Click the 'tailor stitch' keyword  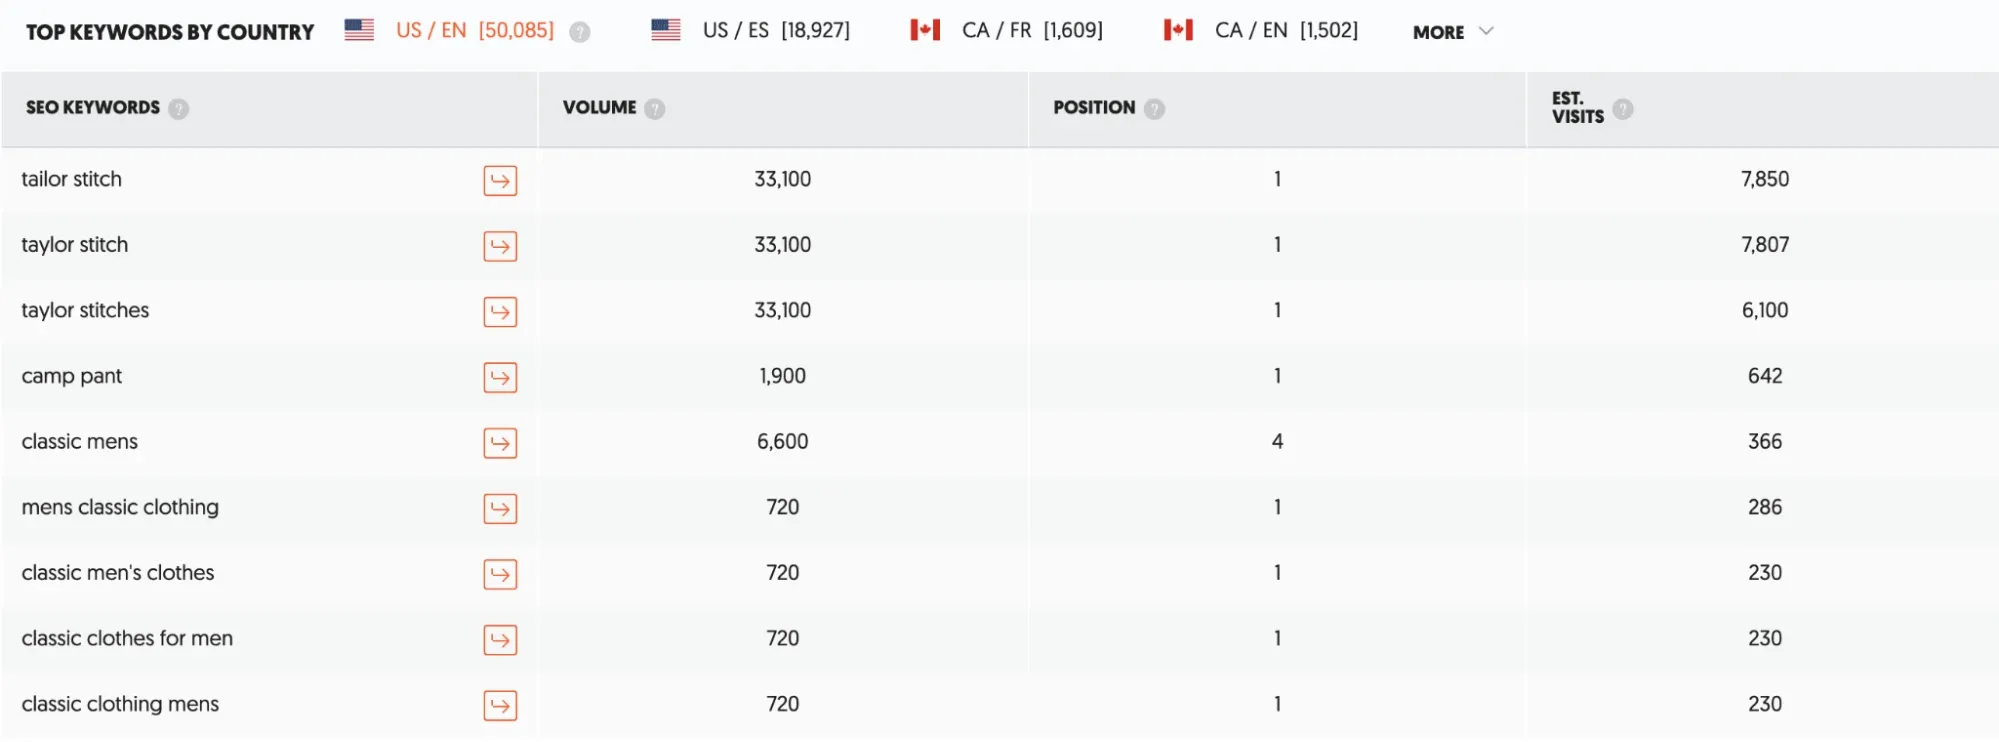(x=72, y=179)
